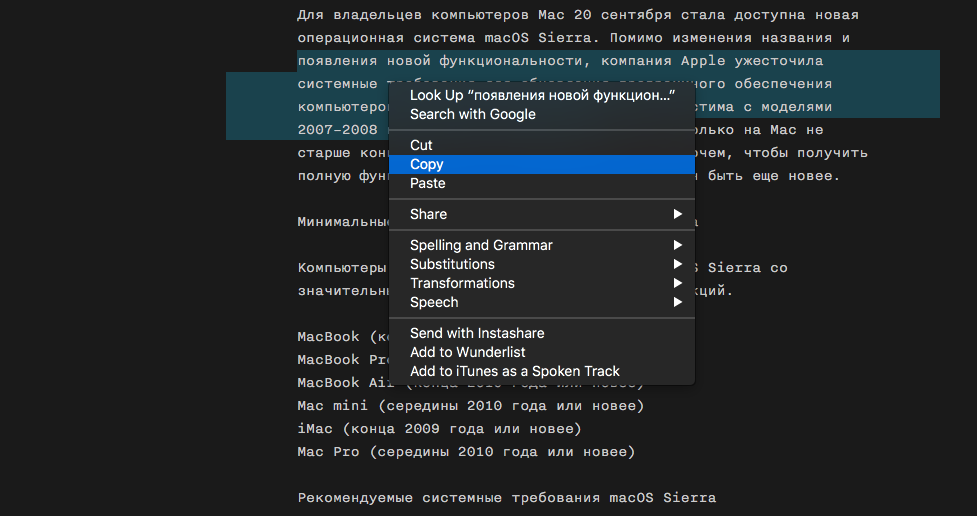The width and height of the screenshot is (977, 516).
Task: Click Paste in the context menu
Action: point(427,183)
